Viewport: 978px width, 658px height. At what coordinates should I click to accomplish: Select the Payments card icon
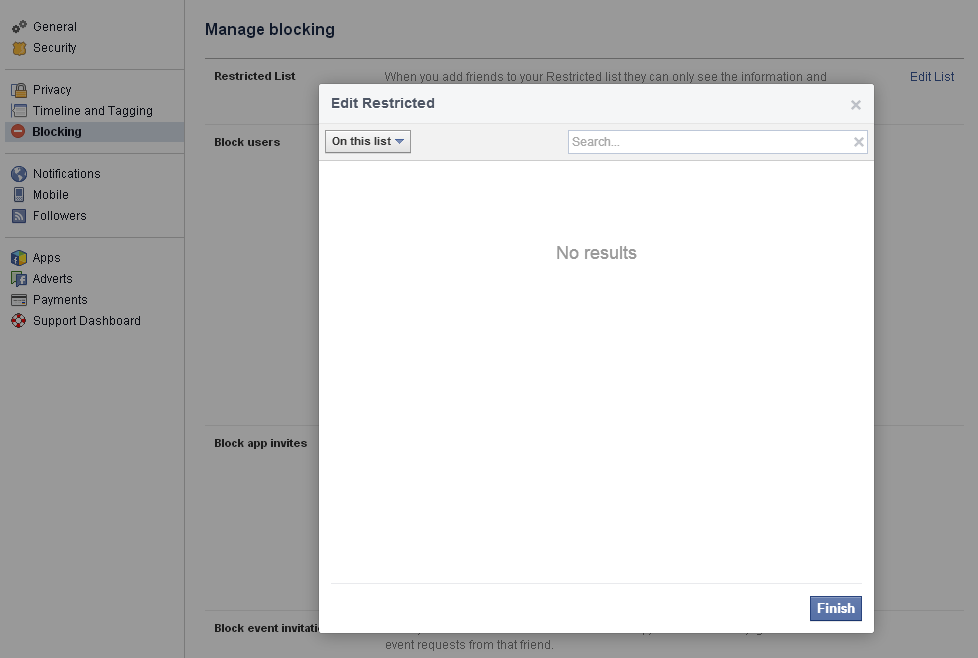pyautogui.click(x=19, y=299)
